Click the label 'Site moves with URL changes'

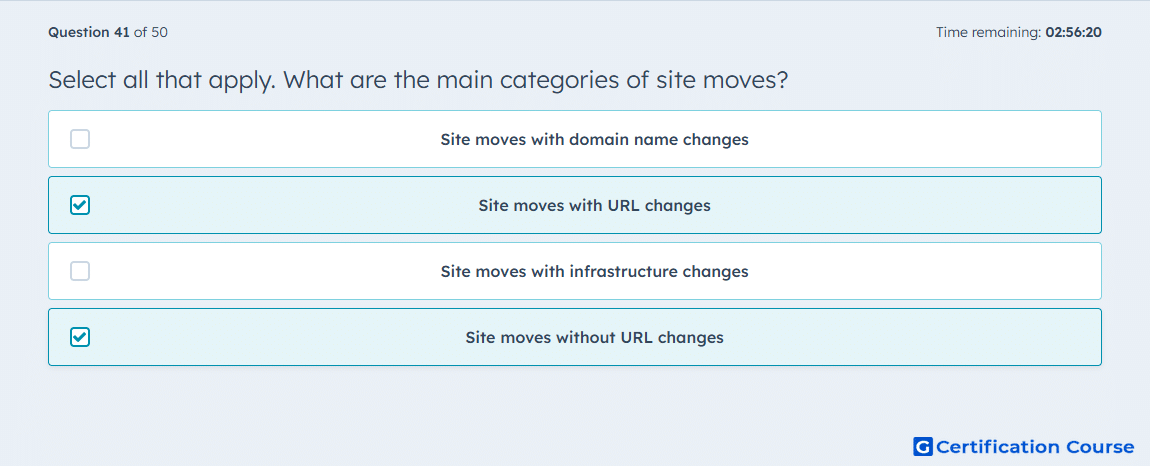point(594,205)
